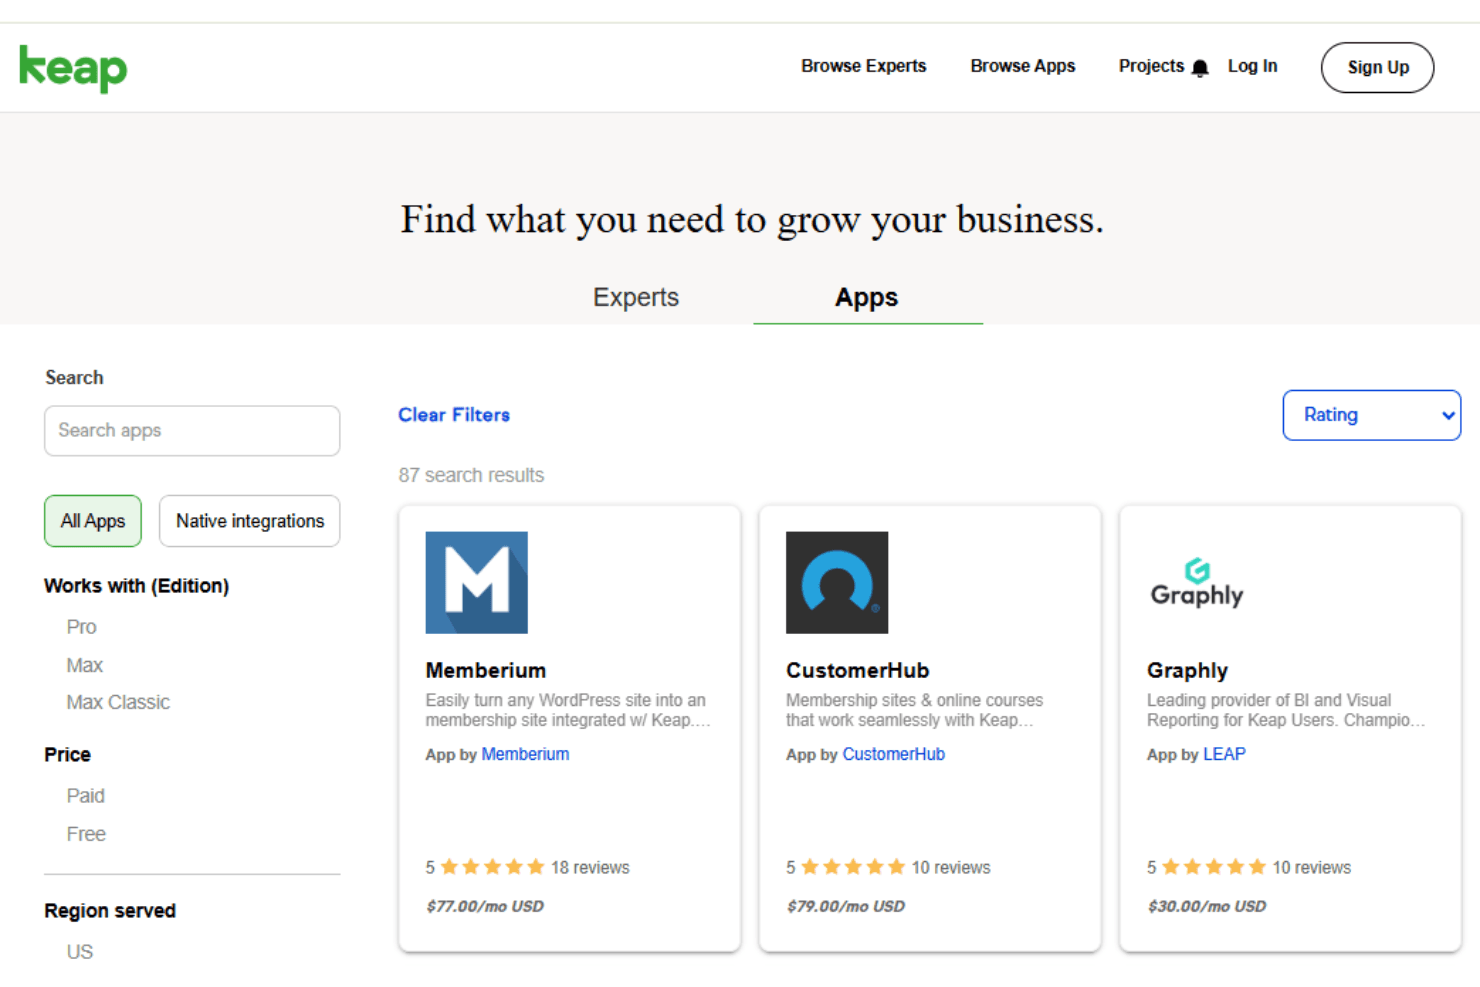Image resolution: width=1480 pixels, height=987 pixels.
Task: Click the Sign Up button
Action: [1378, 67]
